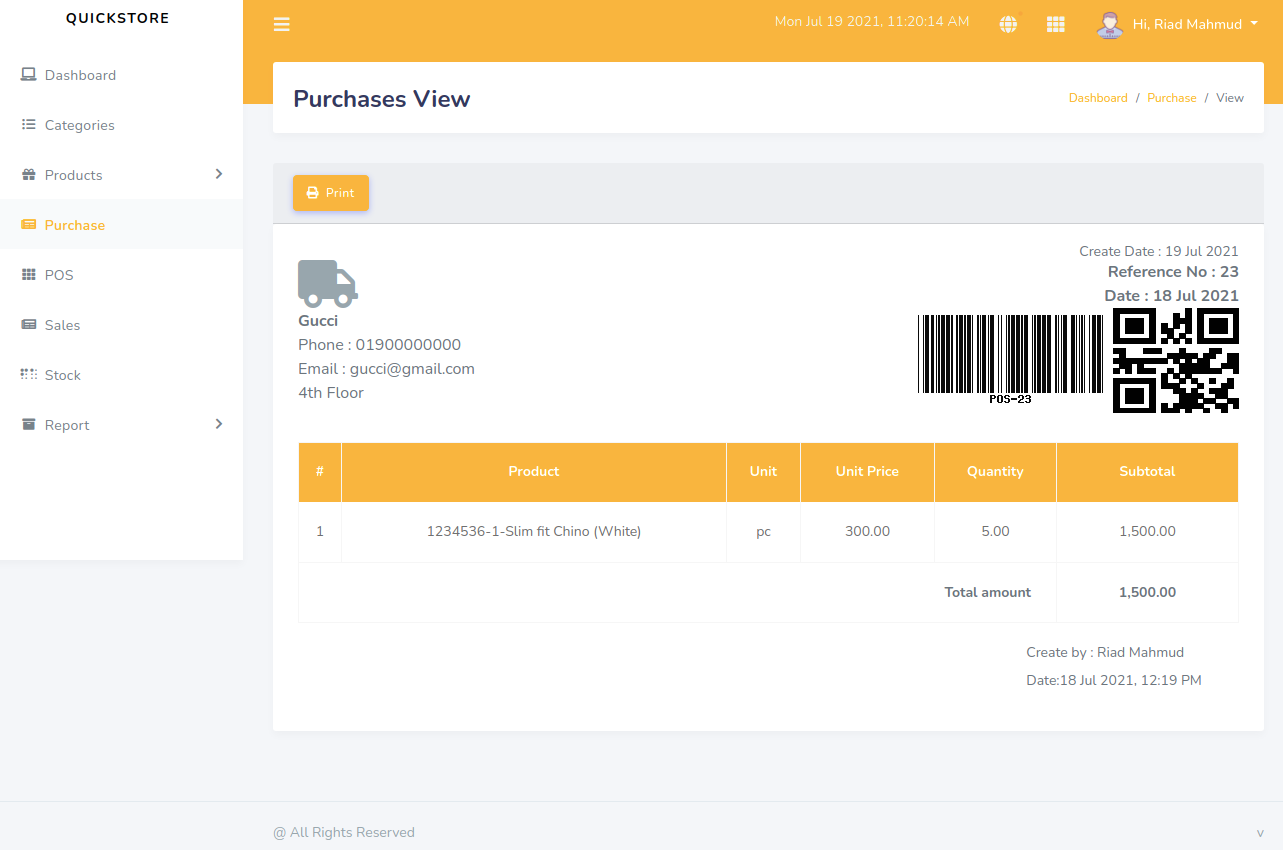Click the '4th Floor' address
1283x850 pixels.
coord(331,393)
